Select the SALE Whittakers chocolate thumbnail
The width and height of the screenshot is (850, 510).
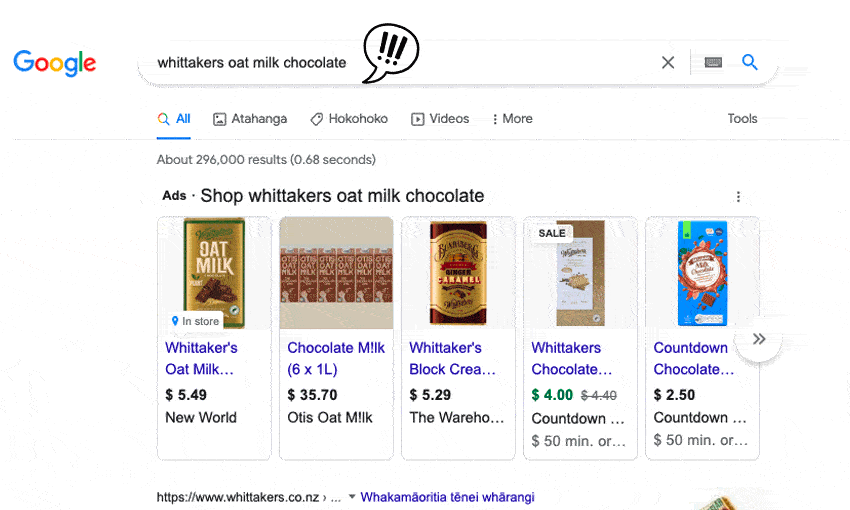[580, 273]
